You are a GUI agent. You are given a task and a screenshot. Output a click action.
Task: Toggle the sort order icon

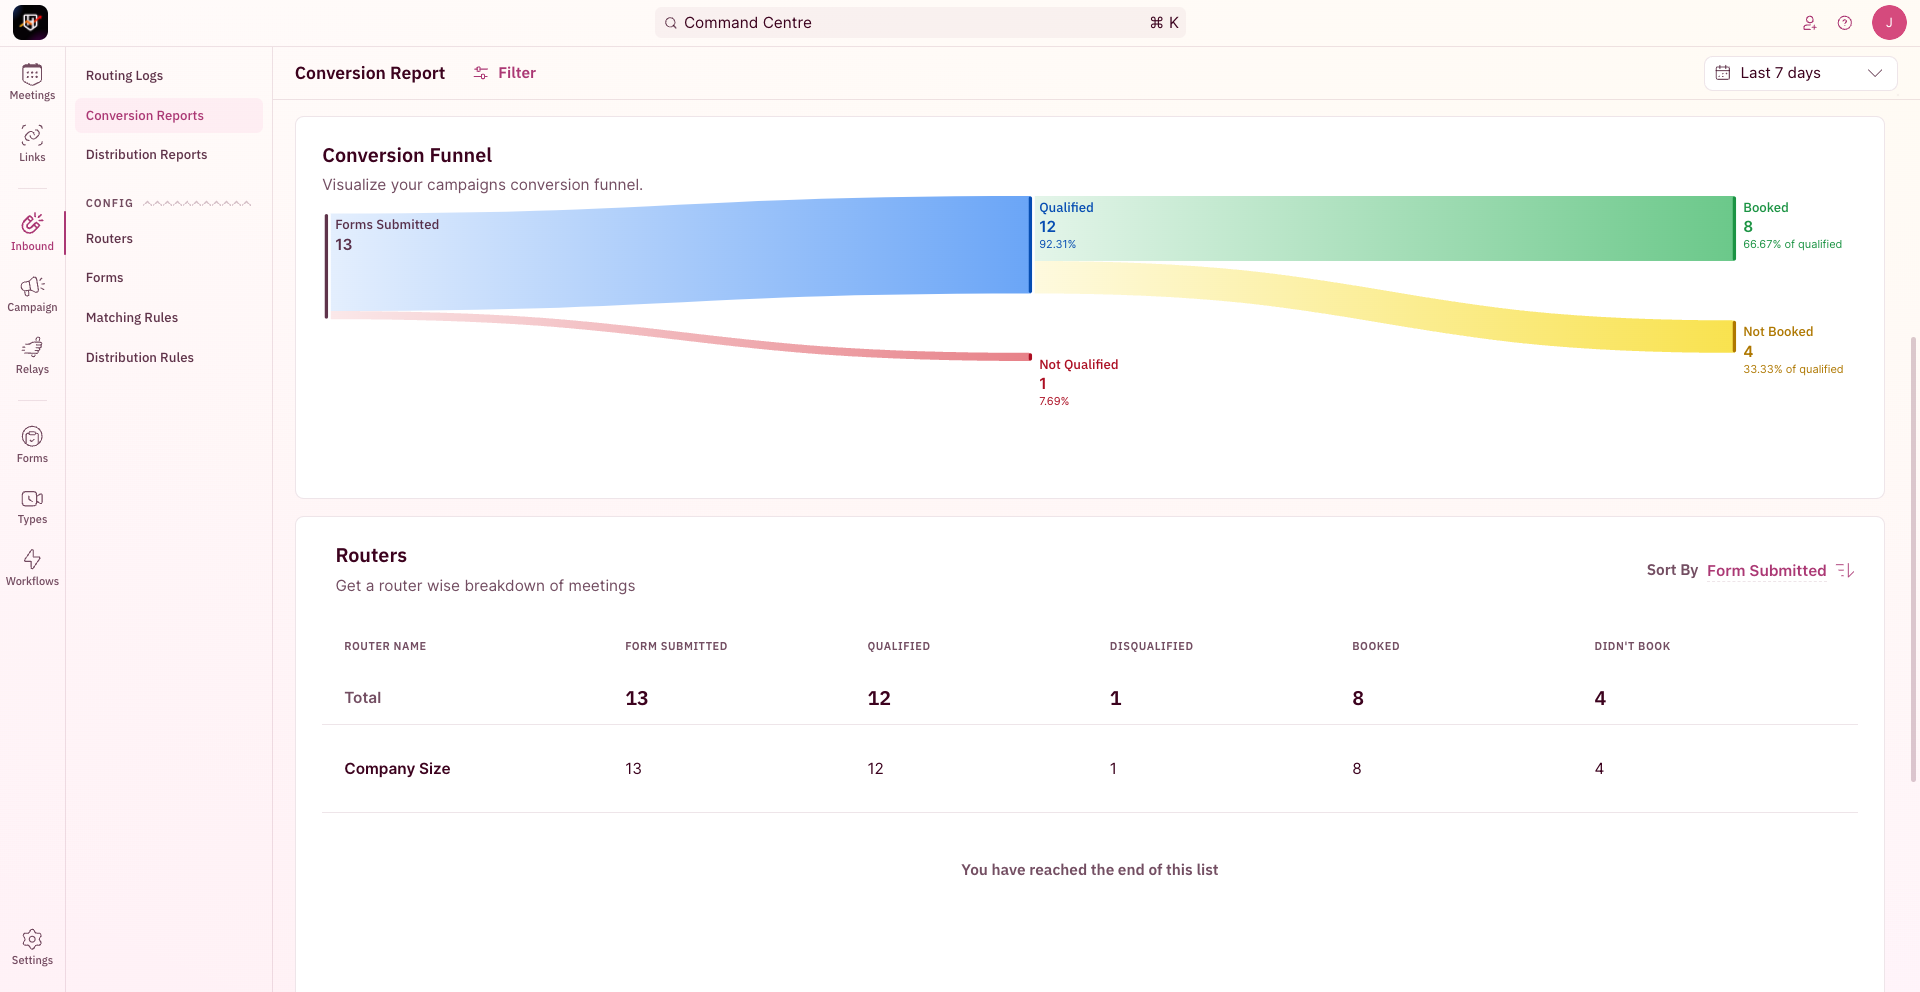(1845, 570)
